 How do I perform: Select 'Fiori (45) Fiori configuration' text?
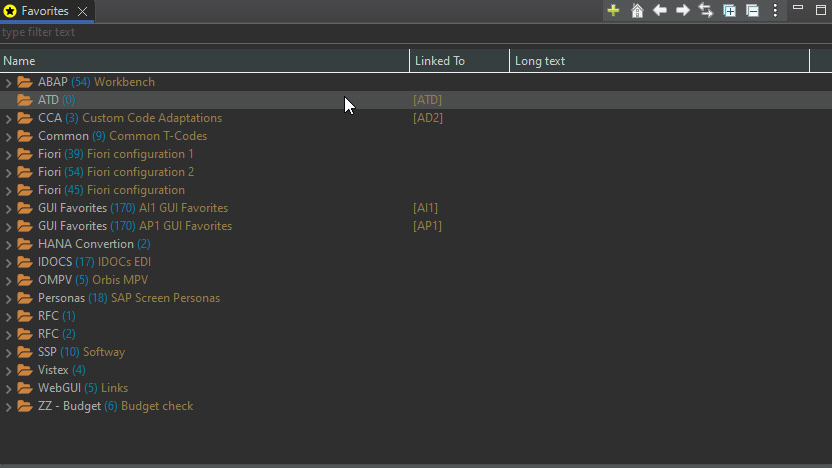point(111,190)
